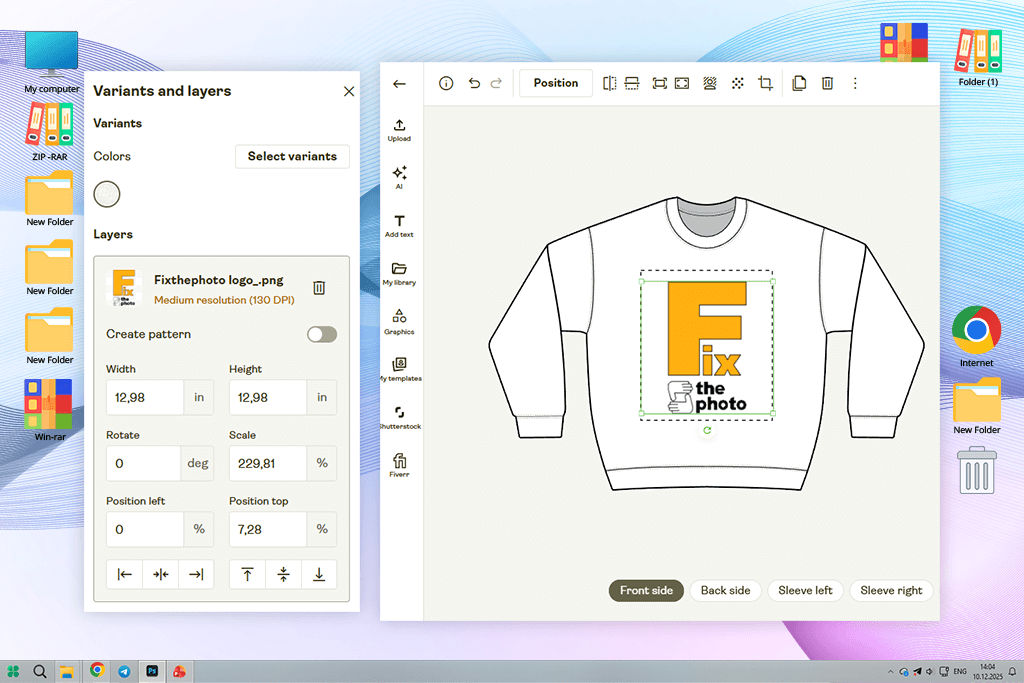Select the Folder (1) desktop icon
1024x683 pixels.
click(x=978, y=57)
